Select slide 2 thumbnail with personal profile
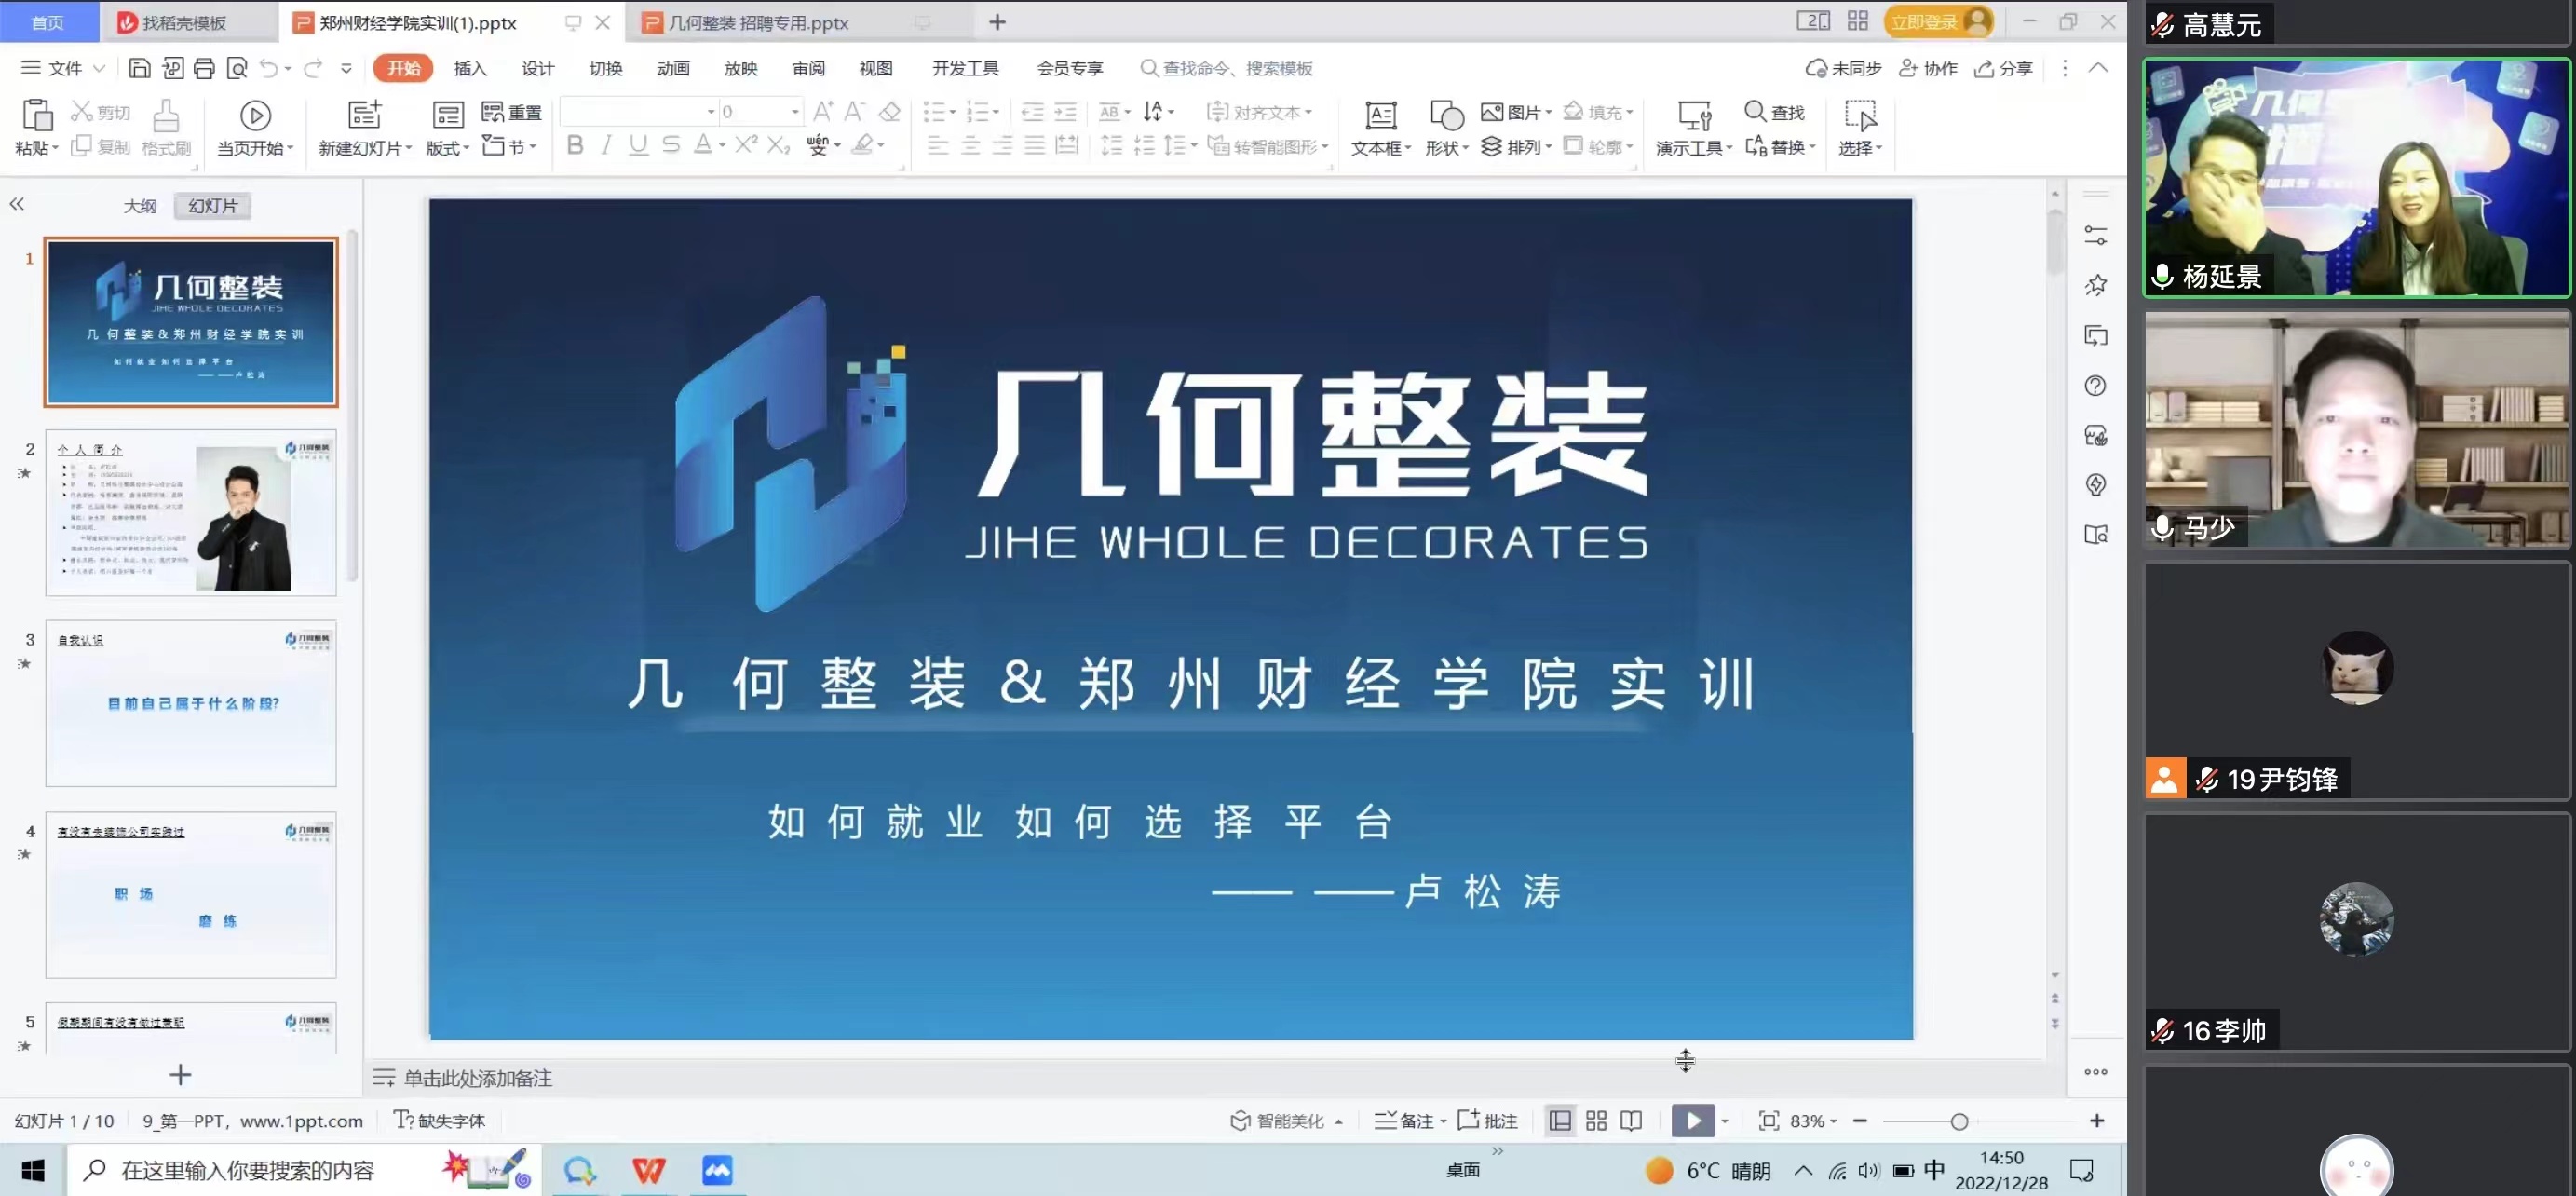Image resolution: width=2576 pixels, height=1196 pixels. [191, 513]
